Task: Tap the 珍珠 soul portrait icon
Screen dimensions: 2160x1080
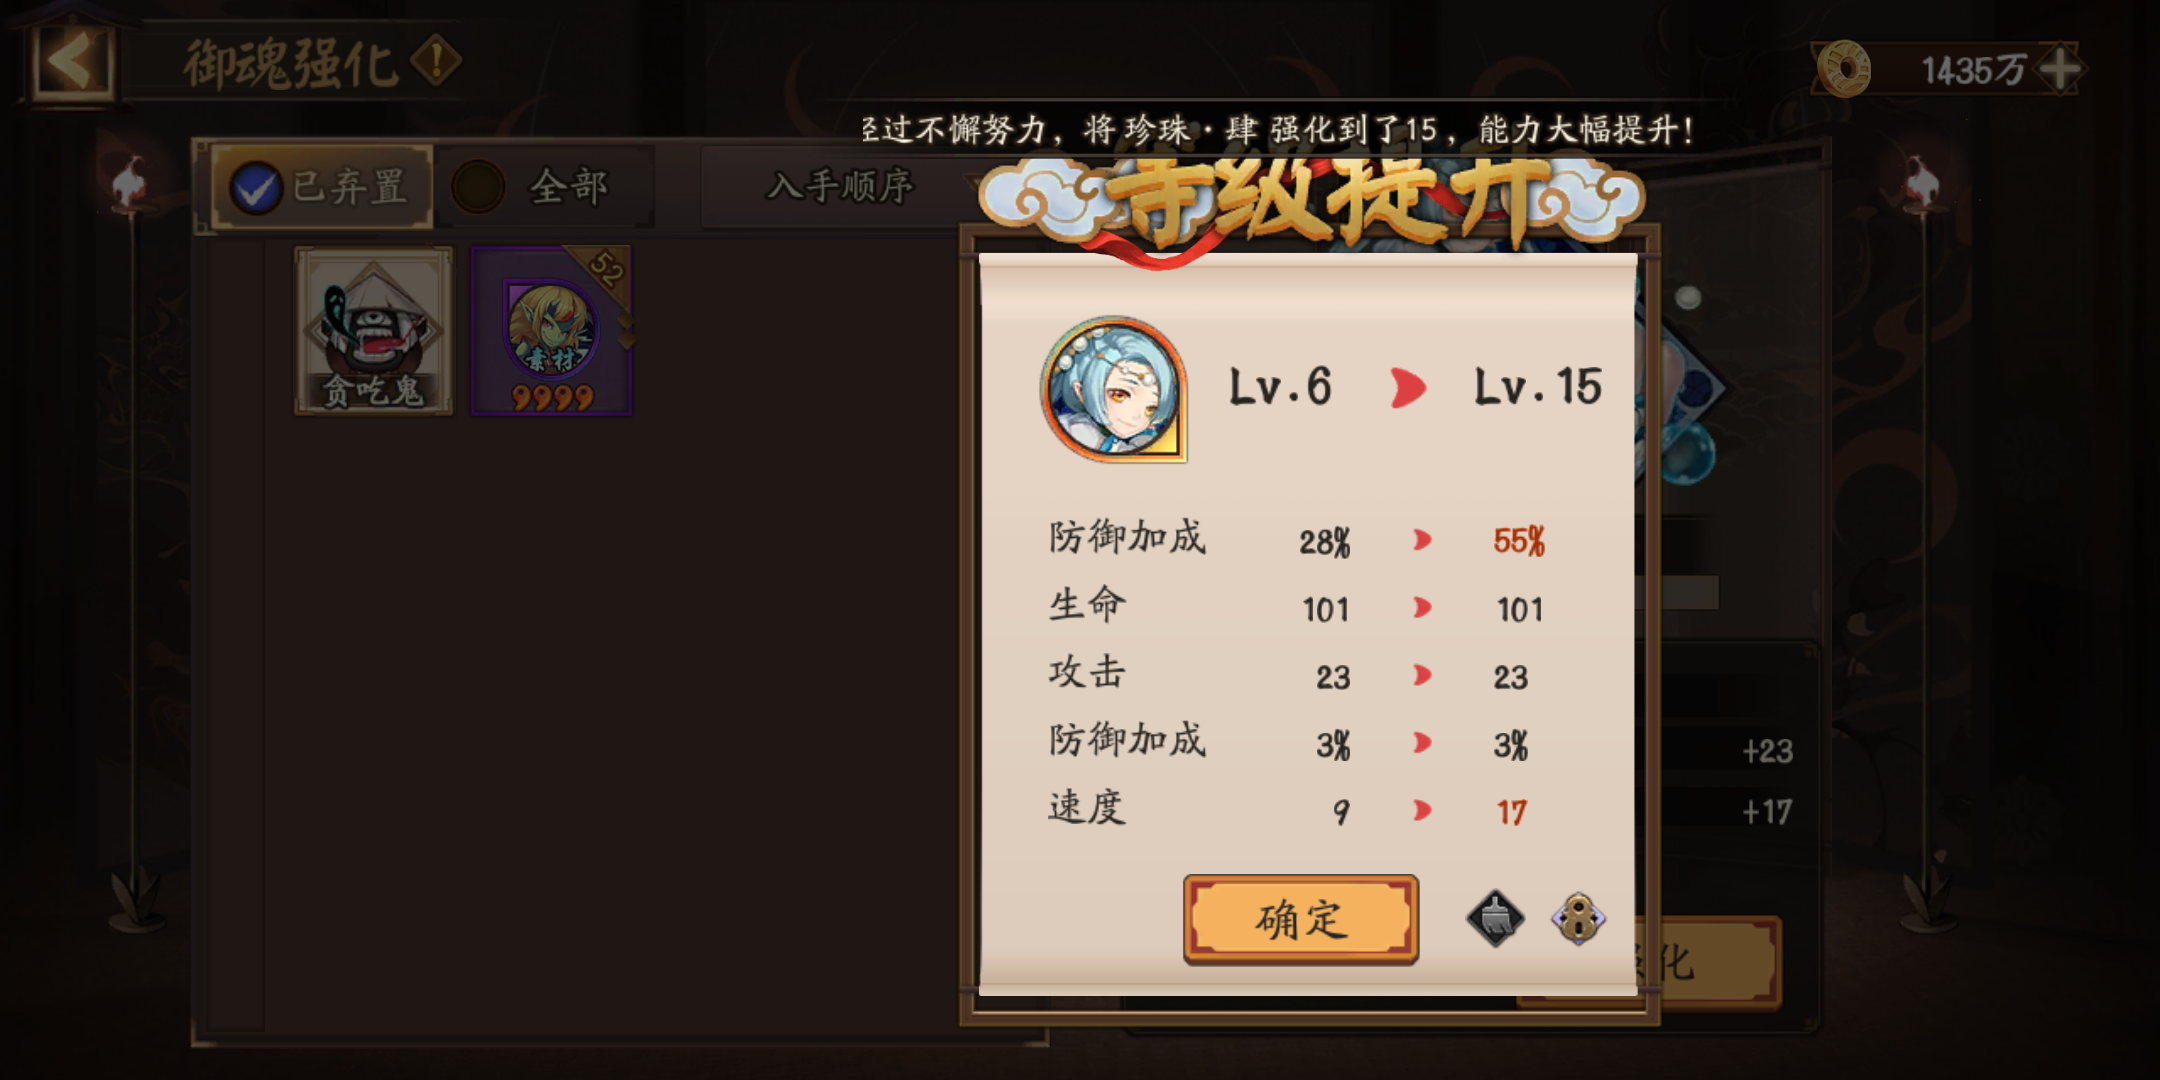Action: 1114,390
